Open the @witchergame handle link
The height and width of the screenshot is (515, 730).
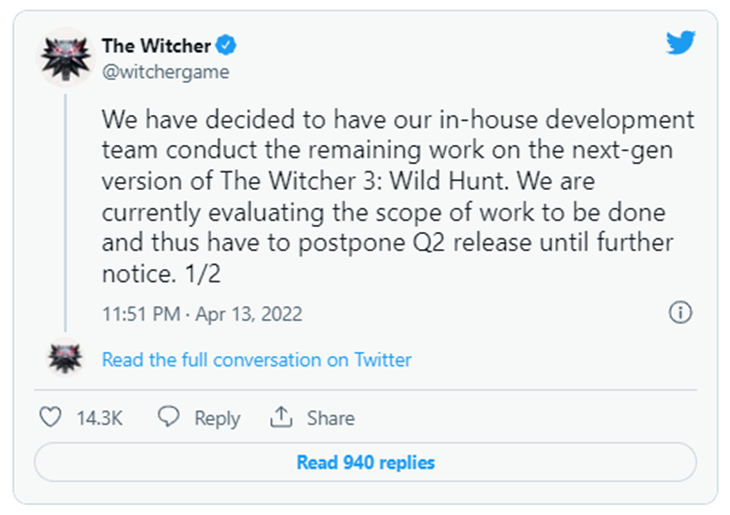(166, 72)
